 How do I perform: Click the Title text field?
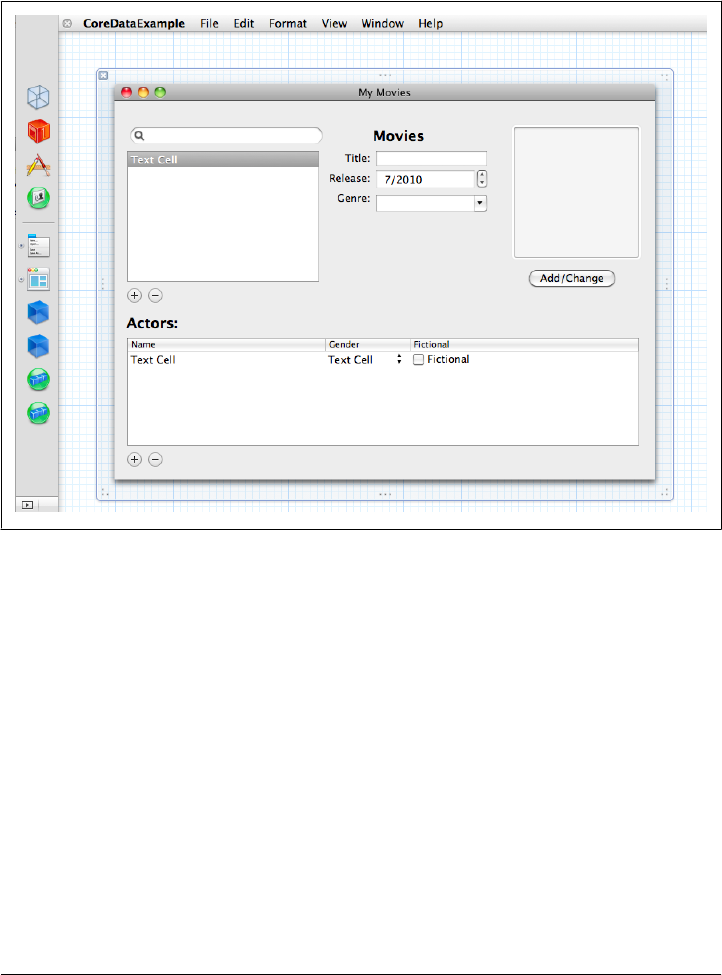(x=431, y=159)
